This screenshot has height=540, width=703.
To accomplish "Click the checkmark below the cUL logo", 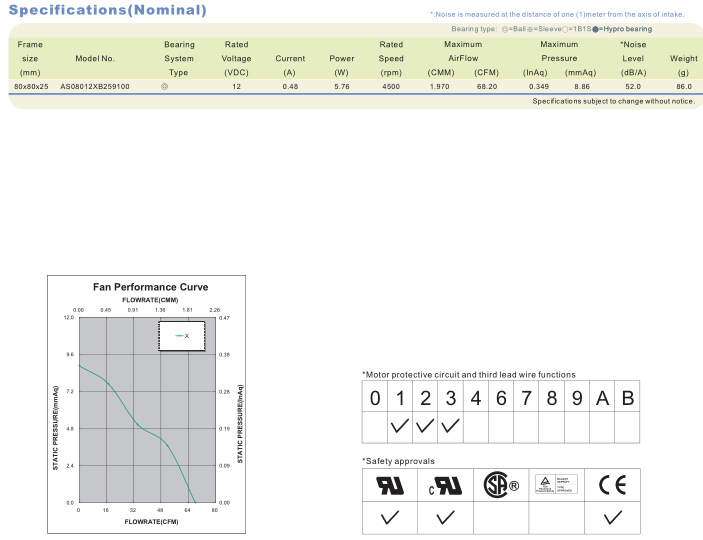I will coord(445,518).
